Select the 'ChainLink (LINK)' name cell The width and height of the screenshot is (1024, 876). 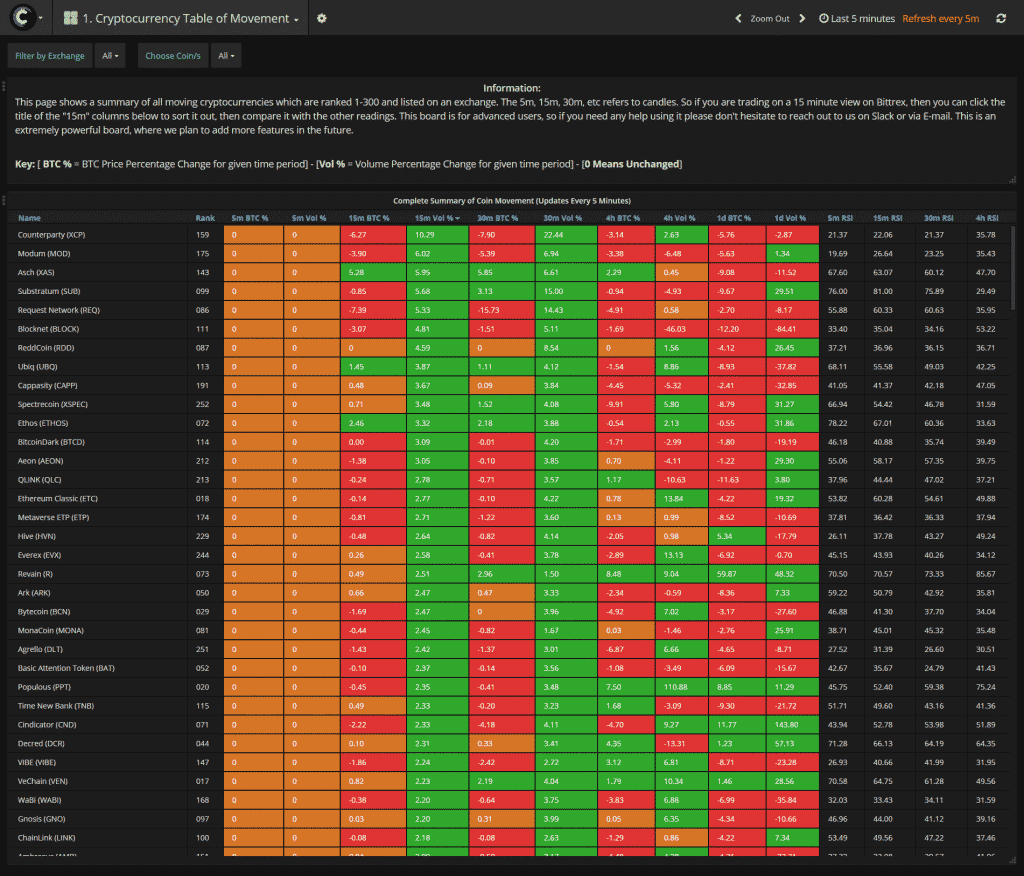[98, 837]
